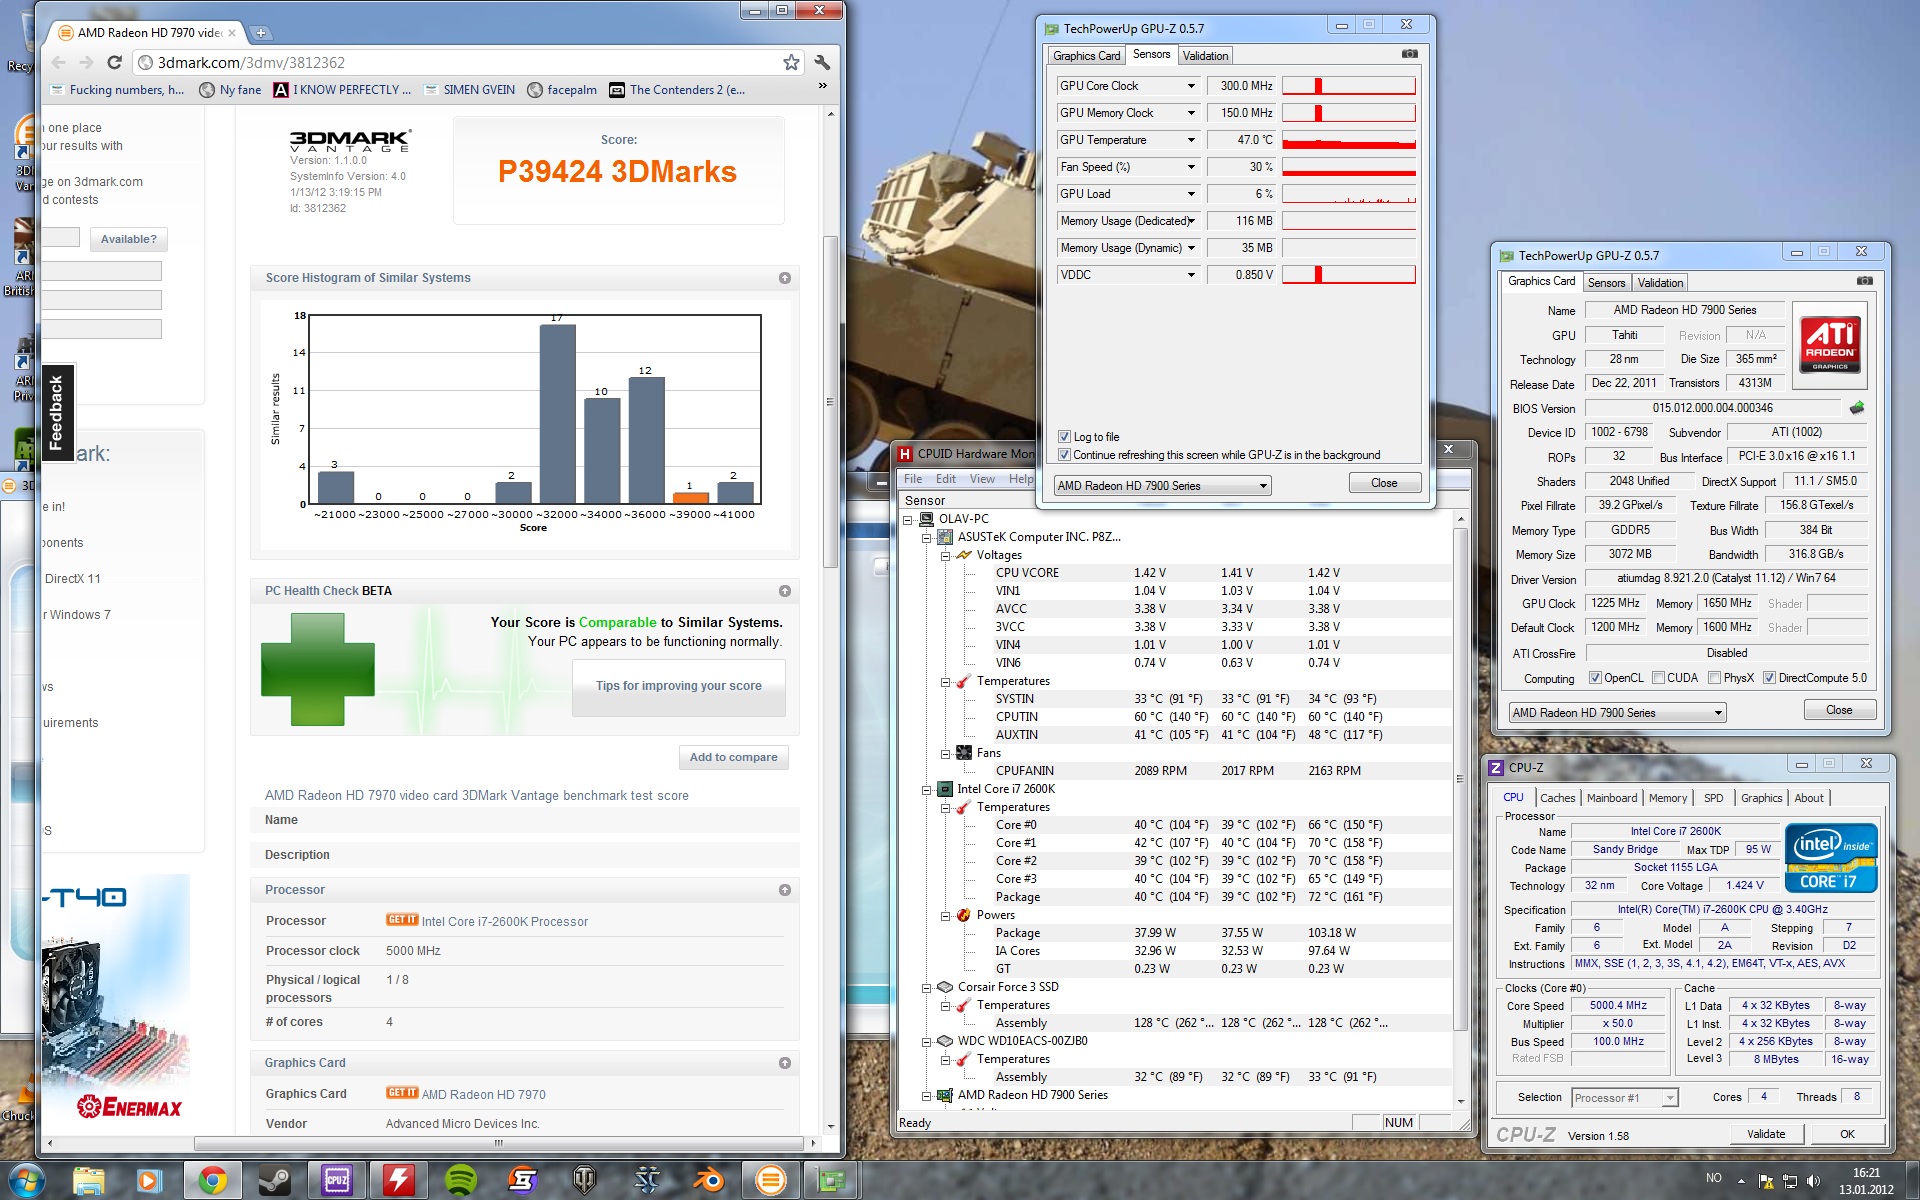The height and width of the screenshot is (1200, 1920).
Task: Open the GPU Temperature sensor dropdown
Action: point(1190,140)
